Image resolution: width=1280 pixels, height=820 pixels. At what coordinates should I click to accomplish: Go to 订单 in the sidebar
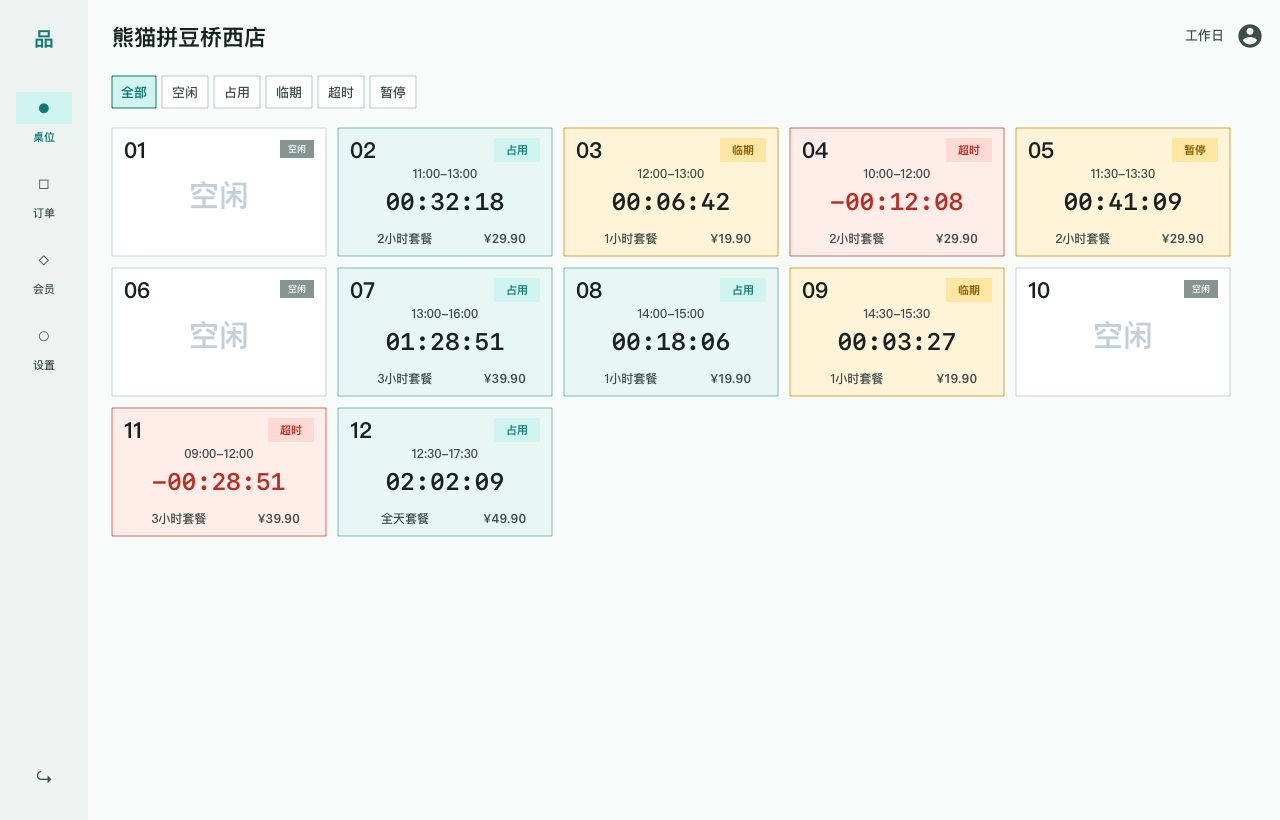(44, 196)
